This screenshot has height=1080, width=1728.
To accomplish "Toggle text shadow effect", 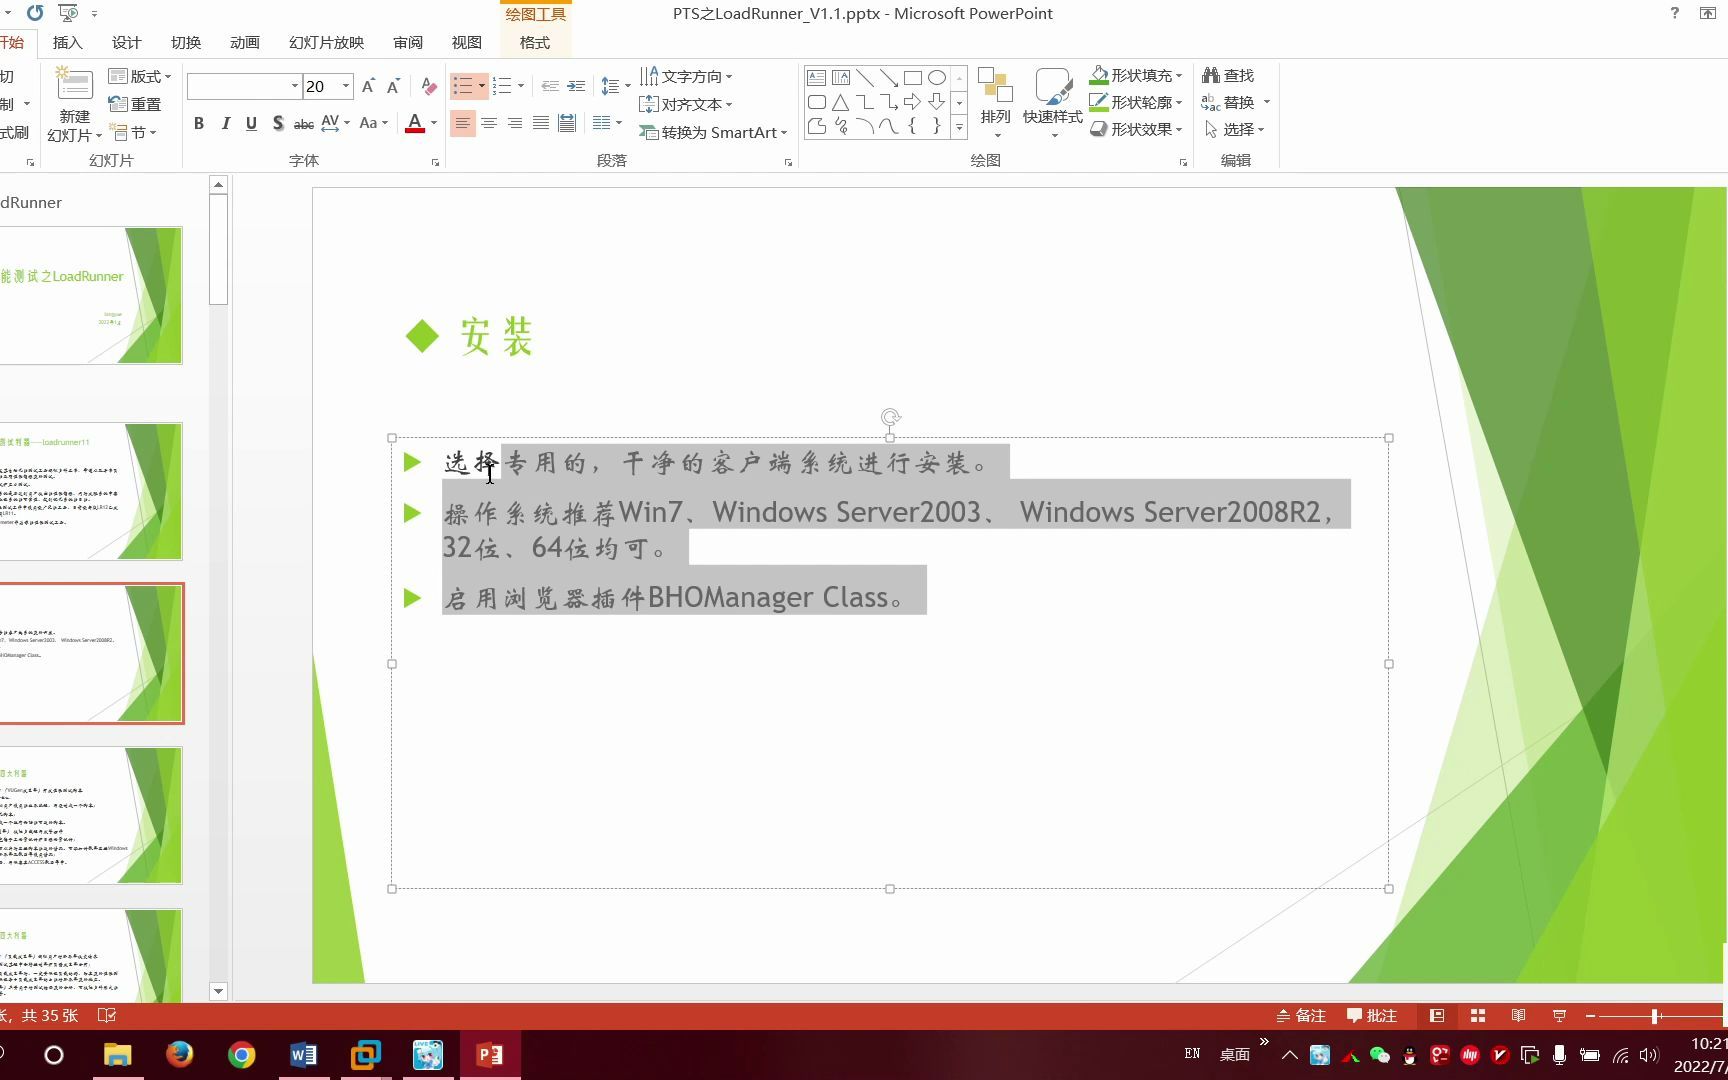I will pyautogui.click(x=277, y=123).
